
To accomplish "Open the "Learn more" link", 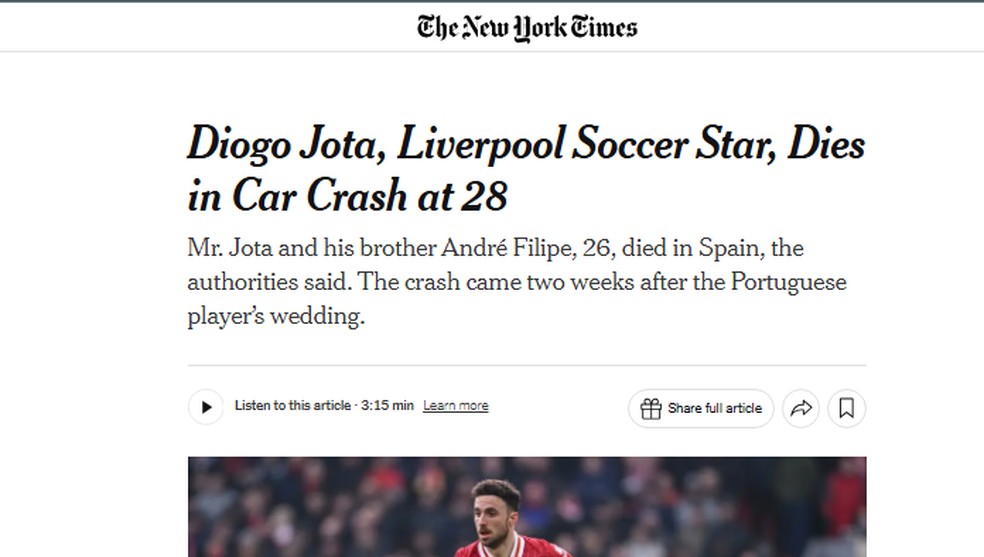I will (x=455, y=406).
